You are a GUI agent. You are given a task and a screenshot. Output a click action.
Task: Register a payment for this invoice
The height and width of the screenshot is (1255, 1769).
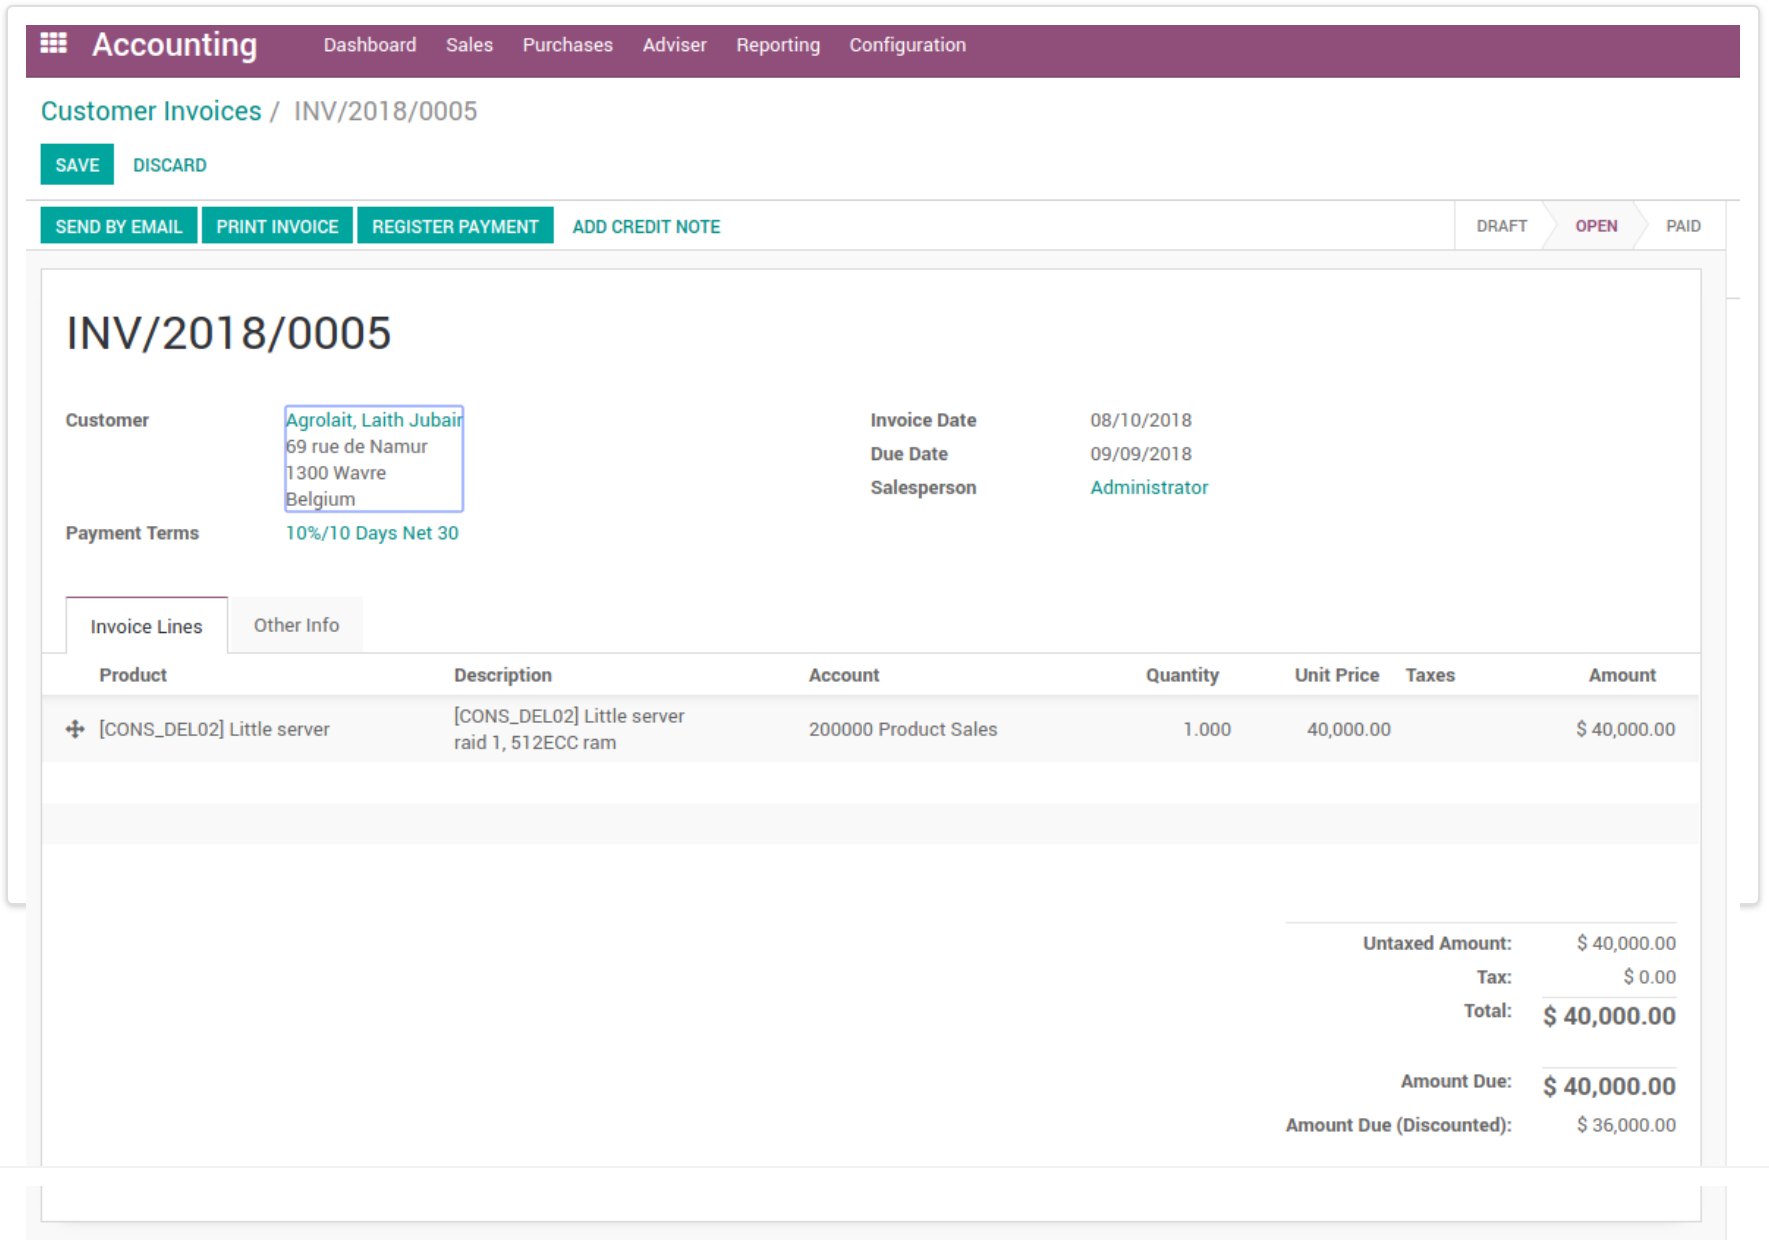coord(455,226)
